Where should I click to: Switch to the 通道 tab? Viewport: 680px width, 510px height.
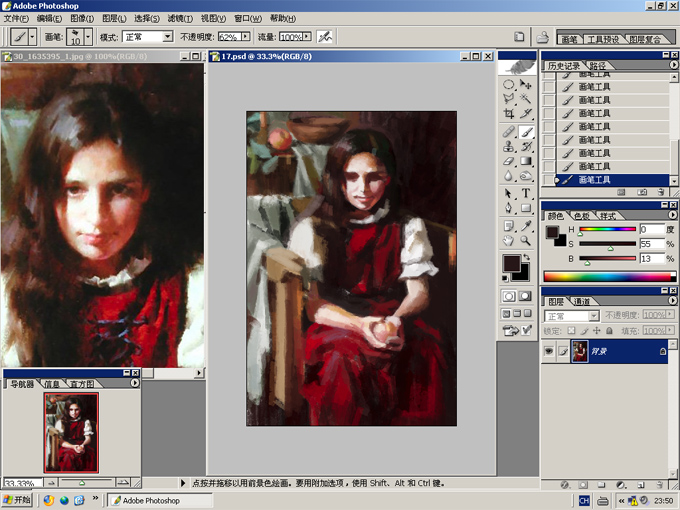(x=582, y=301)
